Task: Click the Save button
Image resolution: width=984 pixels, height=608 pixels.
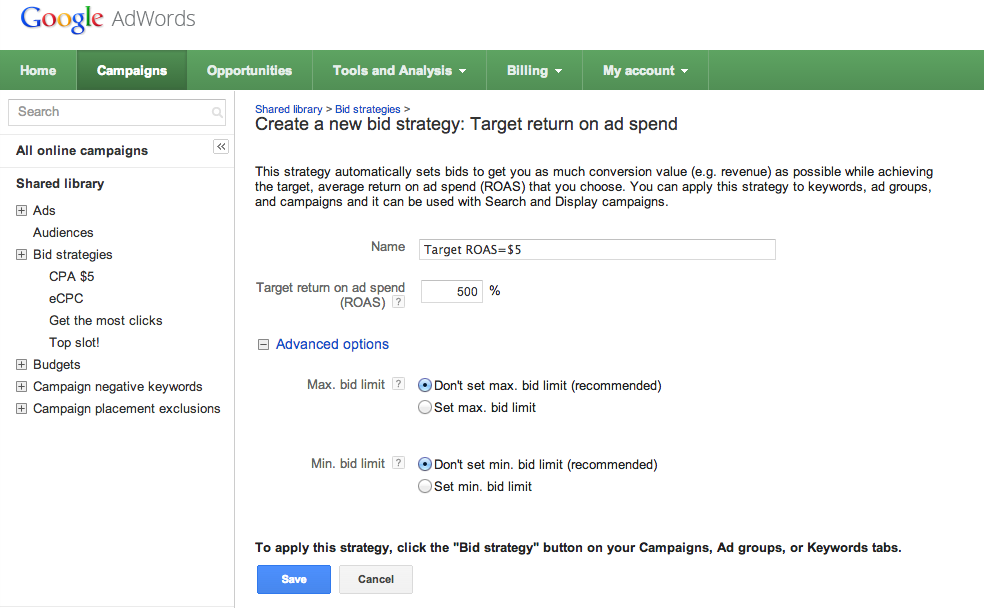Action: click(293, 579)
